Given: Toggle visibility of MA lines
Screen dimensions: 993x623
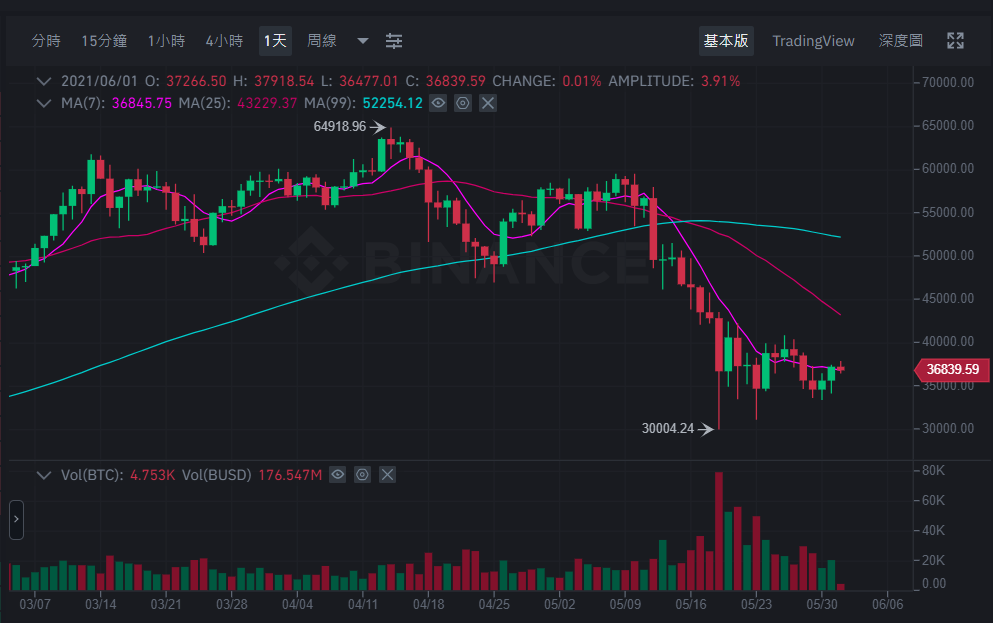Looking at the screenshot, I should [438, 103].
